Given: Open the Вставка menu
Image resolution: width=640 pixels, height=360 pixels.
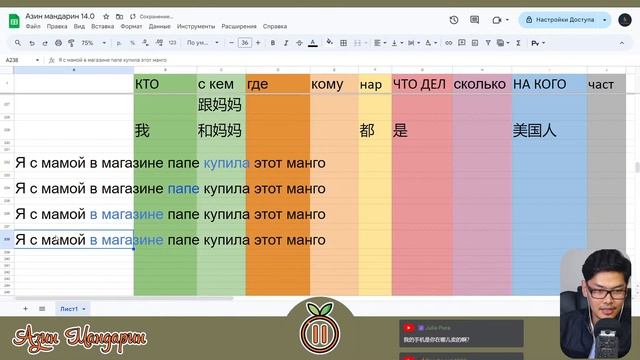Looking at the screenshot, I should pyautogui.click(x=102, y=26).
